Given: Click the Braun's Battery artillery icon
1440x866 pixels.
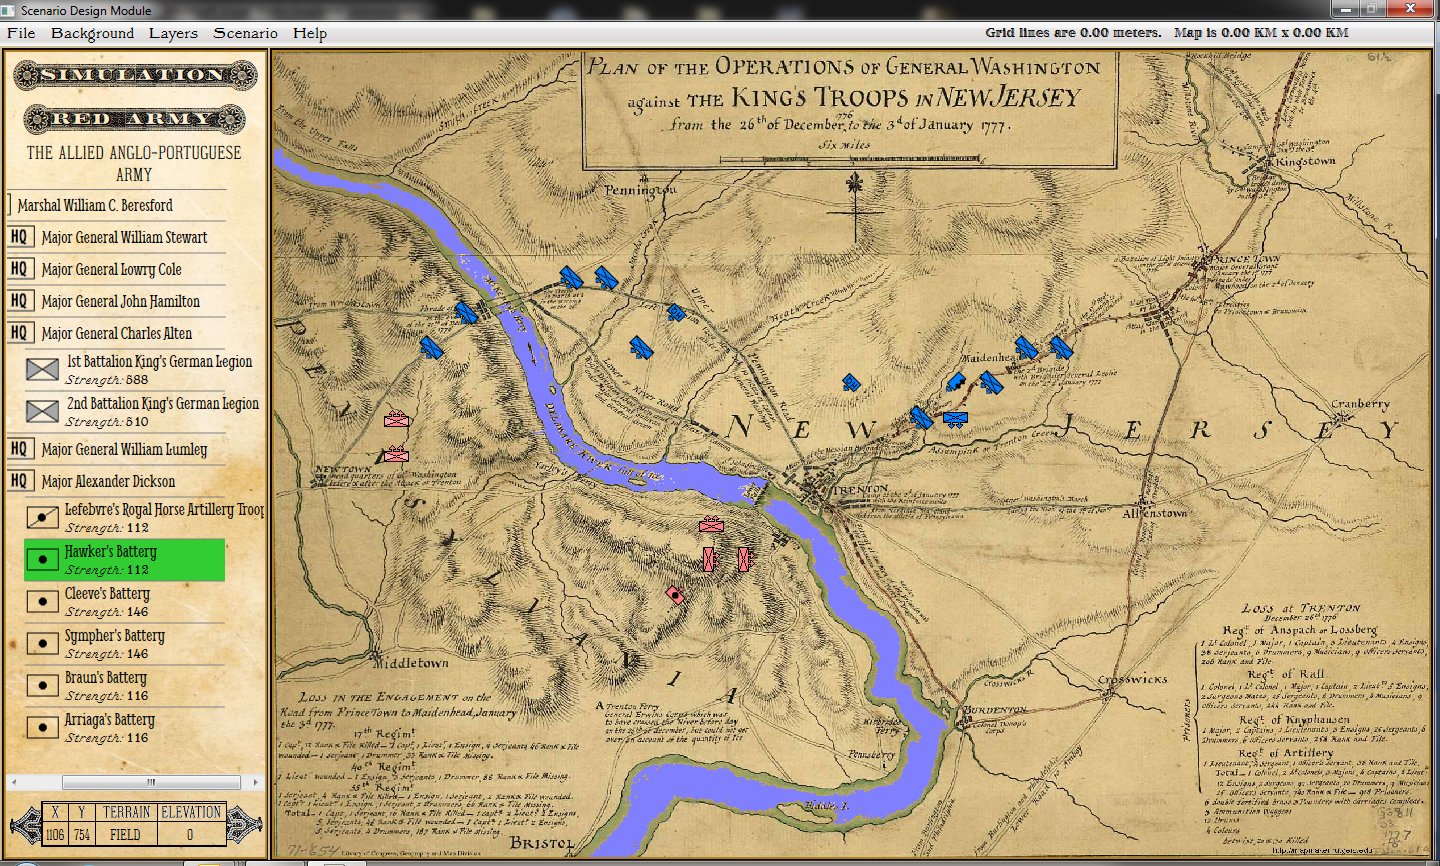Looking at the screenshot, I should [x=42, y=685].
